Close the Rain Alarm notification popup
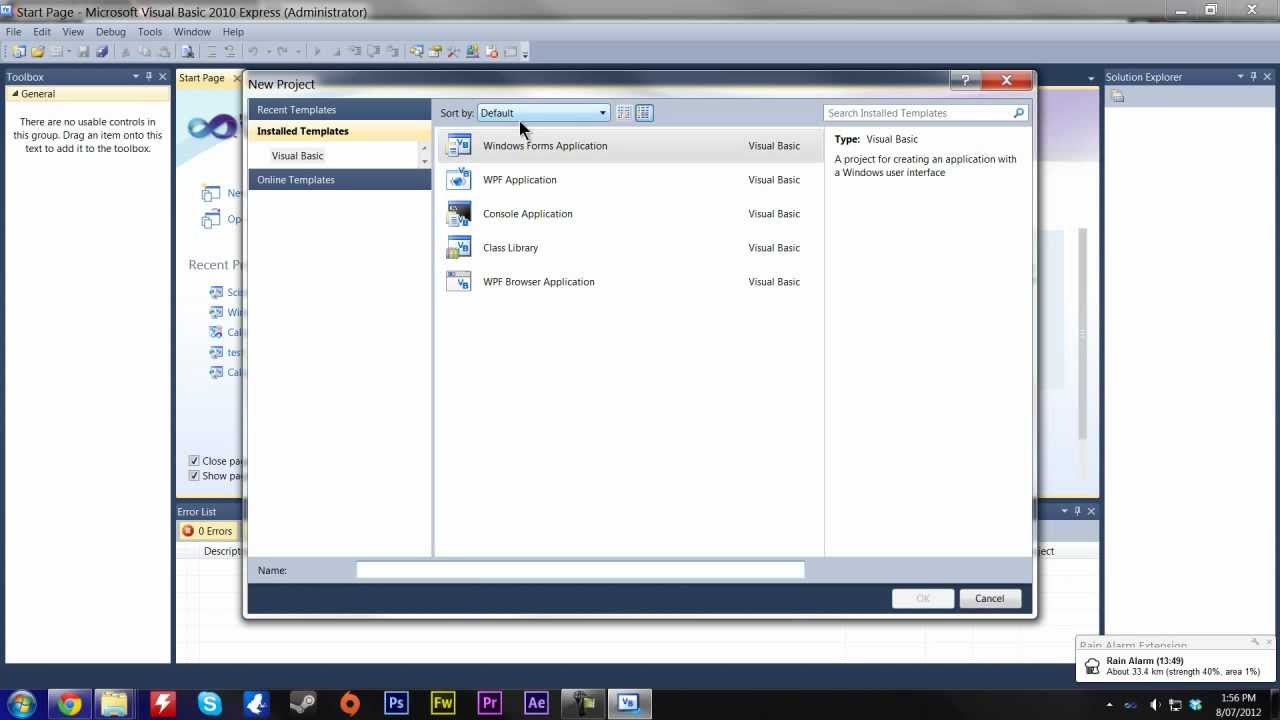Image resolution: width=1280 pixels, height=720 pixels. (1269, 643)
